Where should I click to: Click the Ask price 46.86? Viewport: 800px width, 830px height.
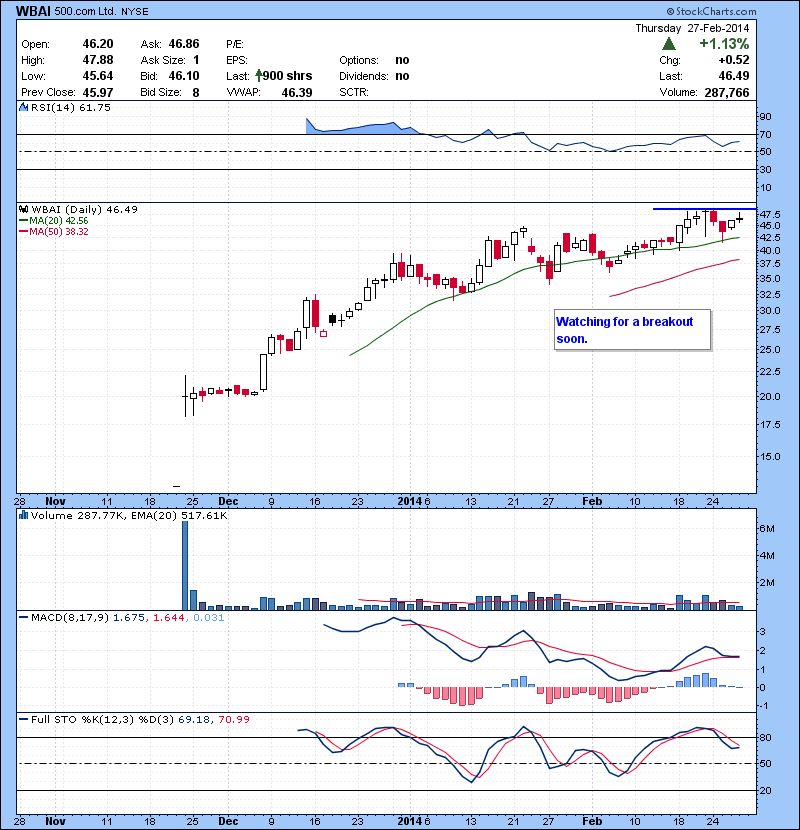point(184,44)
